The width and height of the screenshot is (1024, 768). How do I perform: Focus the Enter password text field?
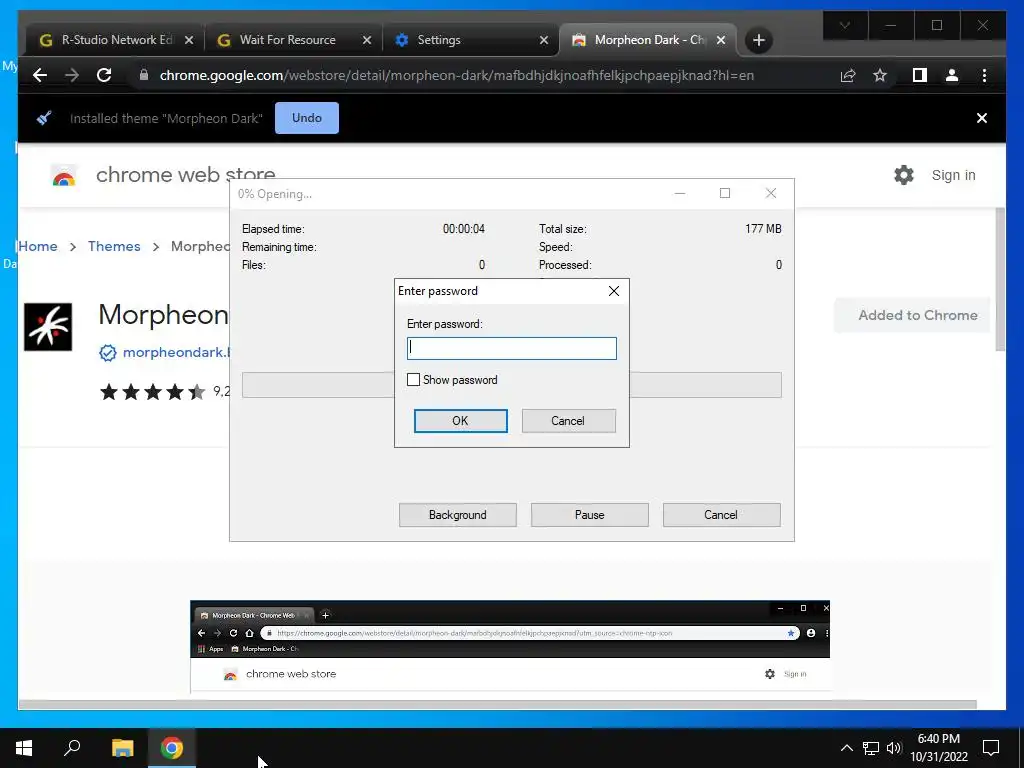[x=511, y=349]
